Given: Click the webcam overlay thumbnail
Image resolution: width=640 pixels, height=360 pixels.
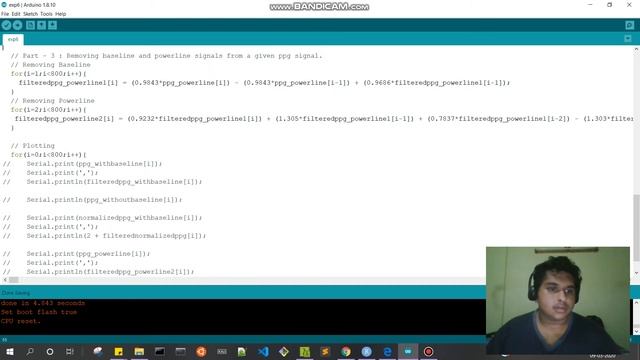Looking at the screenshot, I should pos(558,300).
